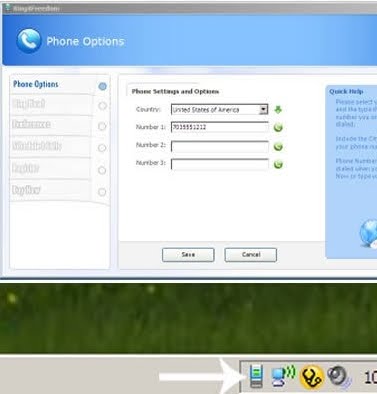The width and height of the screenshot is (377, 394).
Task: Click the Number 1 input field
Action: point(220,127)
